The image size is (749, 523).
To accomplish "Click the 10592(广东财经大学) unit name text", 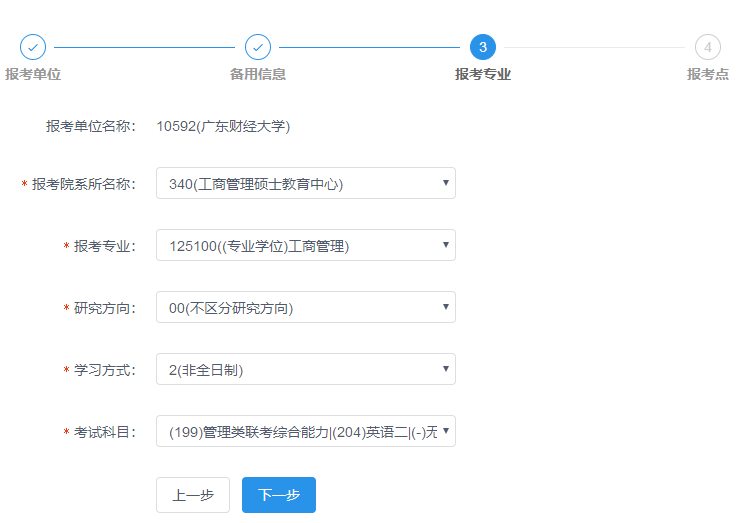I will click(x=223, y=126).
